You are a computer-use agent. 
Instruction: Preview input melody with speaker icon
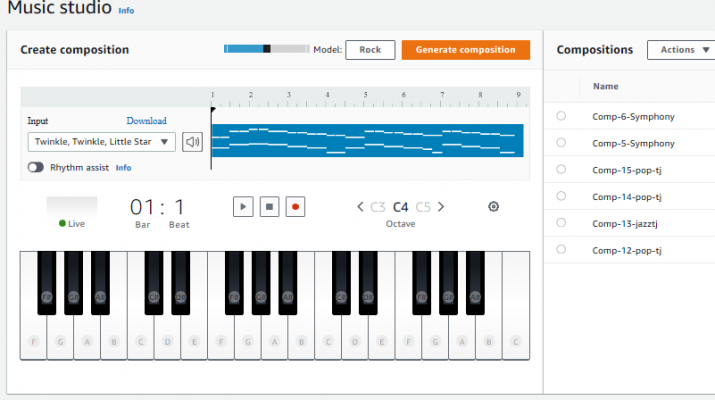(192, 142)
